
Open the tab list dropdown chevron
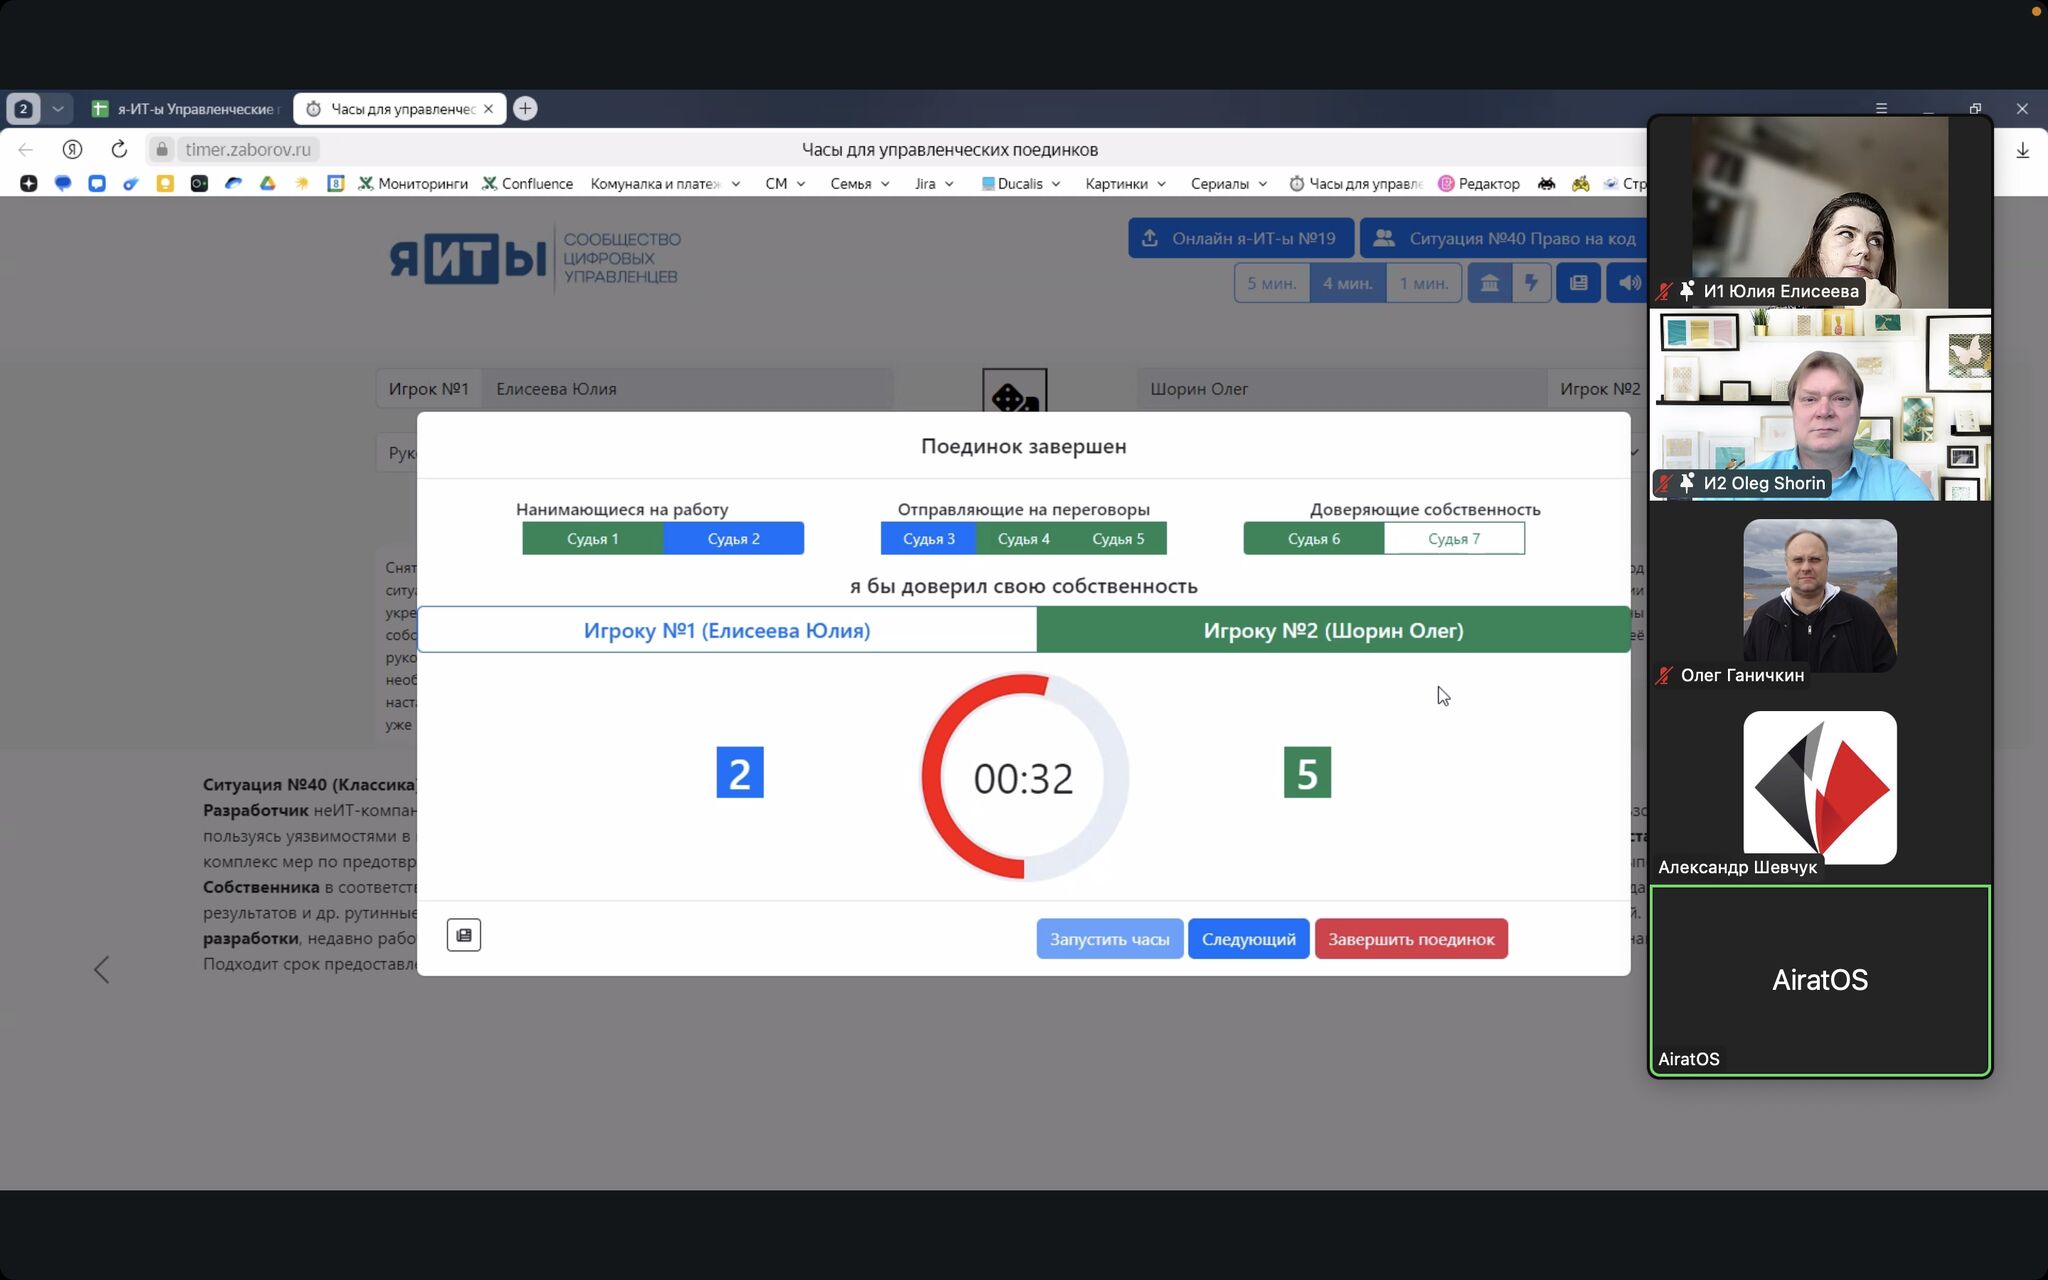click(x=58, y=108)
